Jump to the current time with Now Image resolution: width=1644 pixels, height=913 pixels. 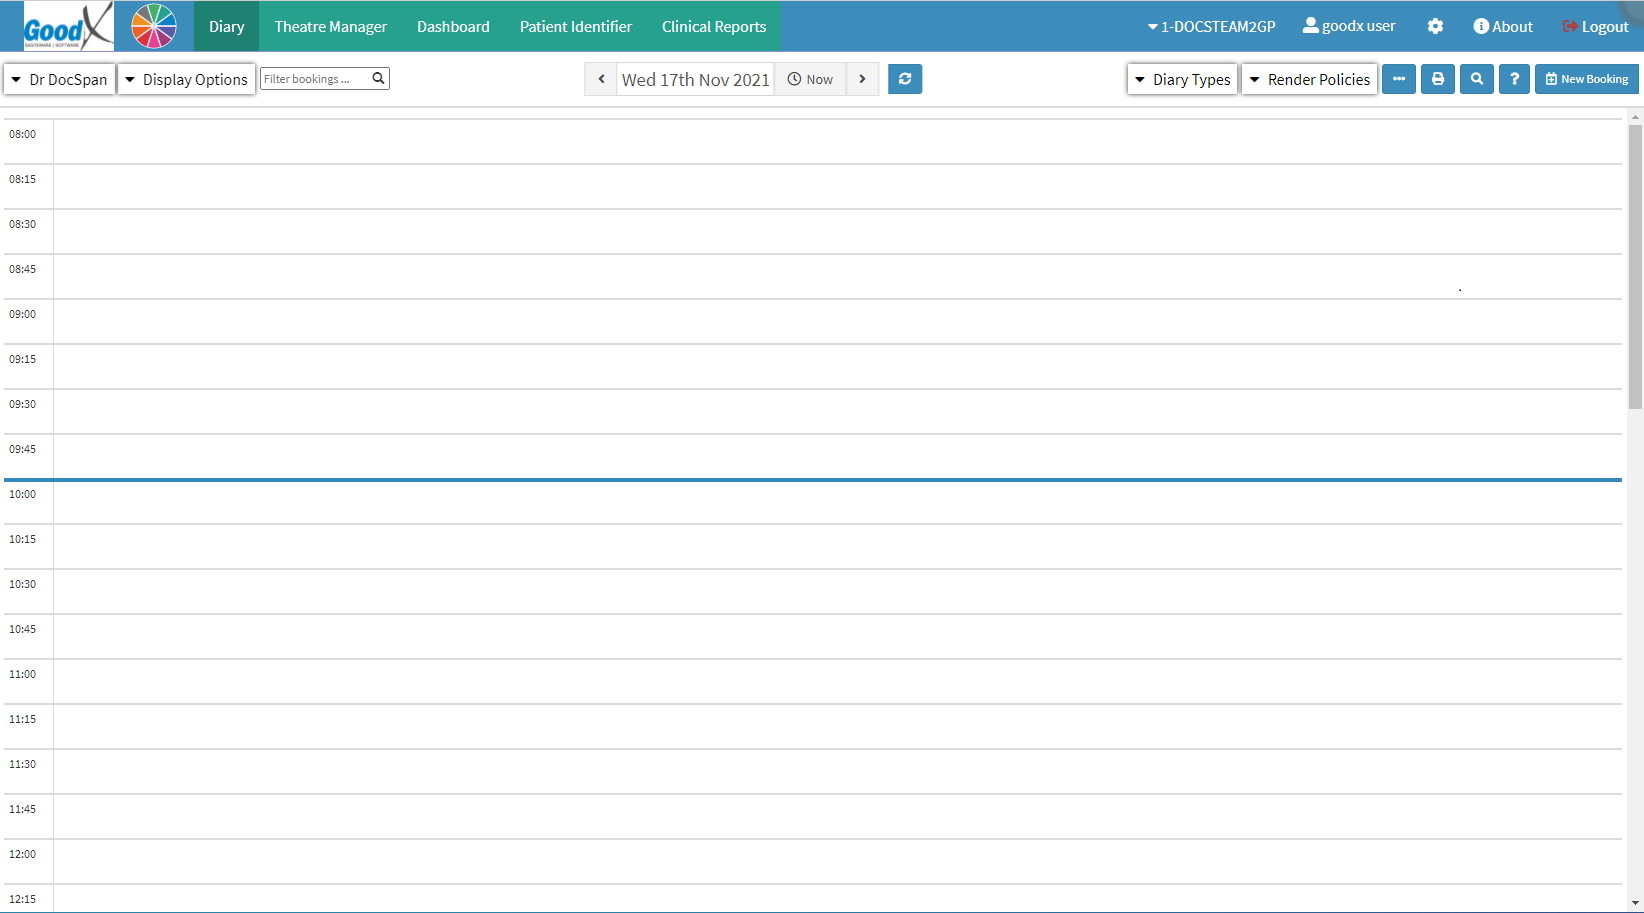pyautogui.click(x=810, y=79)
